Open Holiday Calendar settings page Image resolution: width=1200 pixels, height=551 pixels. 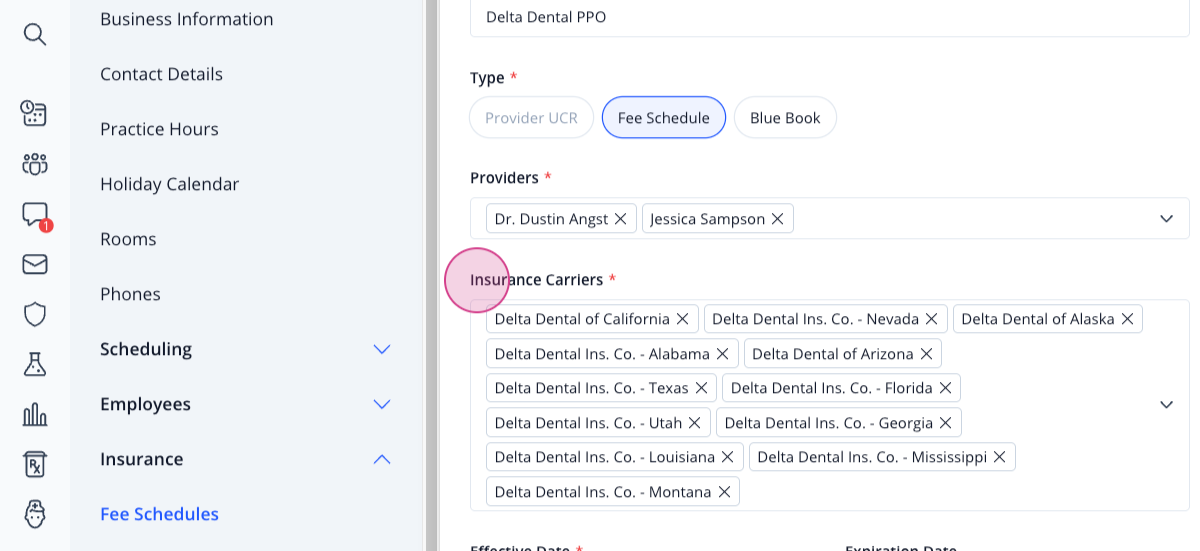[169, 184]
